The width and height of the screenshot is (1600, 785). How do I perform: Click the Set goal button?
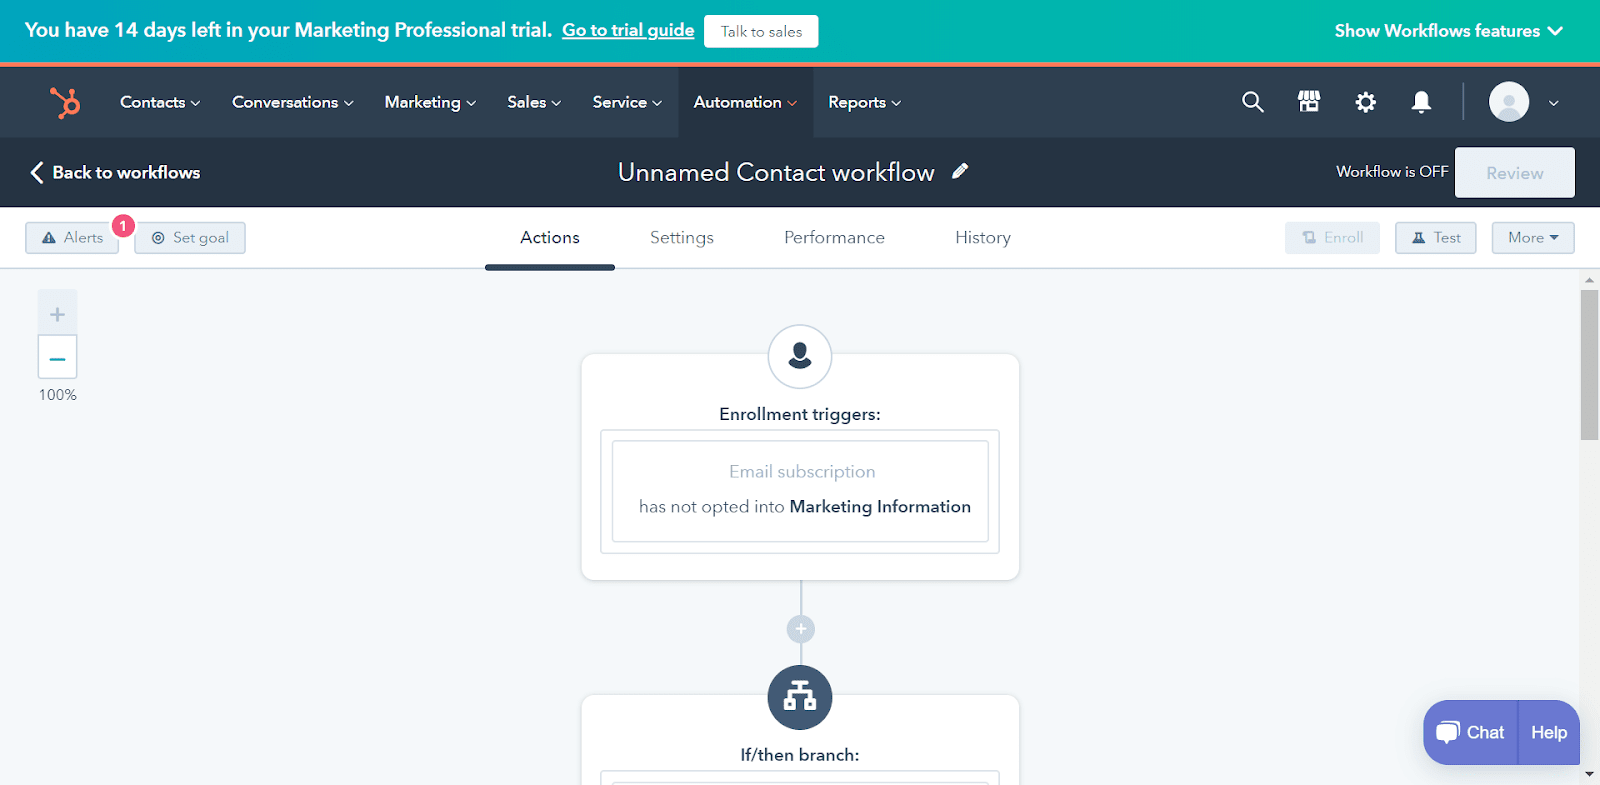click(x=190, y=238)
